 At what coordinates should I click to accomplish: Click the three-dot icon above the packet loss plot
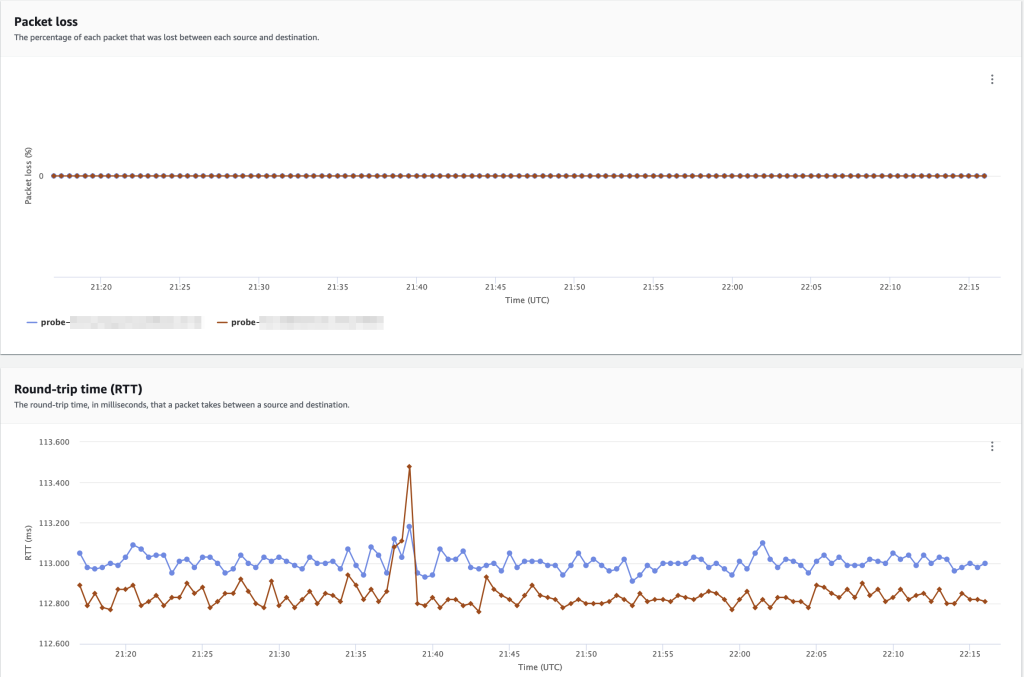pyautogui.click(x=992, y=77)
